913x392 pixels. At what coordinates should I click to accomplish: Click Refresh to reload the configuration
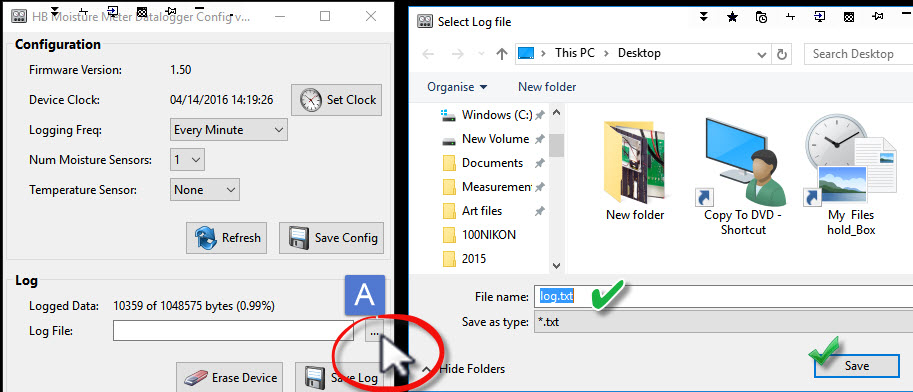[x=227, y=238]
